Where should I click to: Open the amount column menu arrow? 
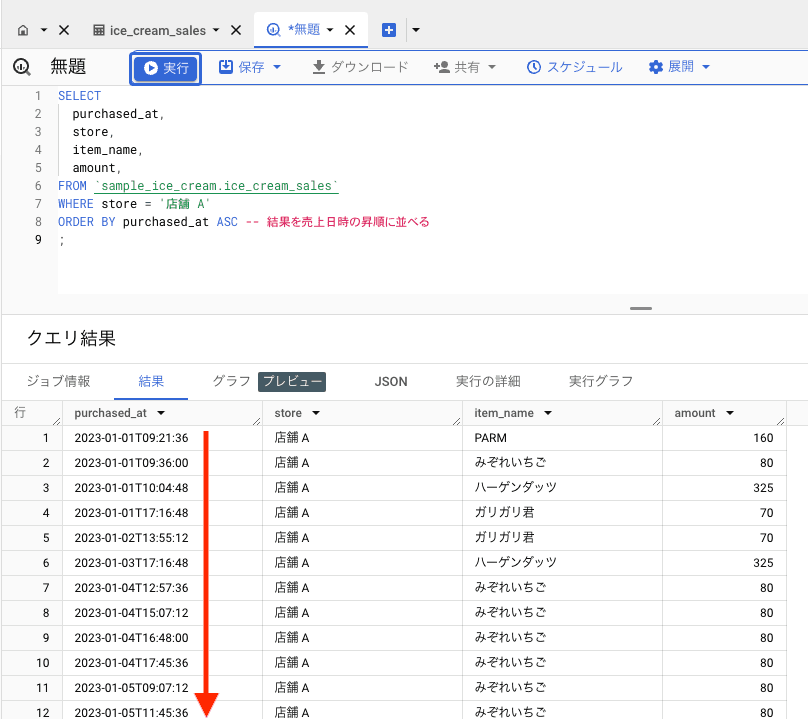click(730, 413)
